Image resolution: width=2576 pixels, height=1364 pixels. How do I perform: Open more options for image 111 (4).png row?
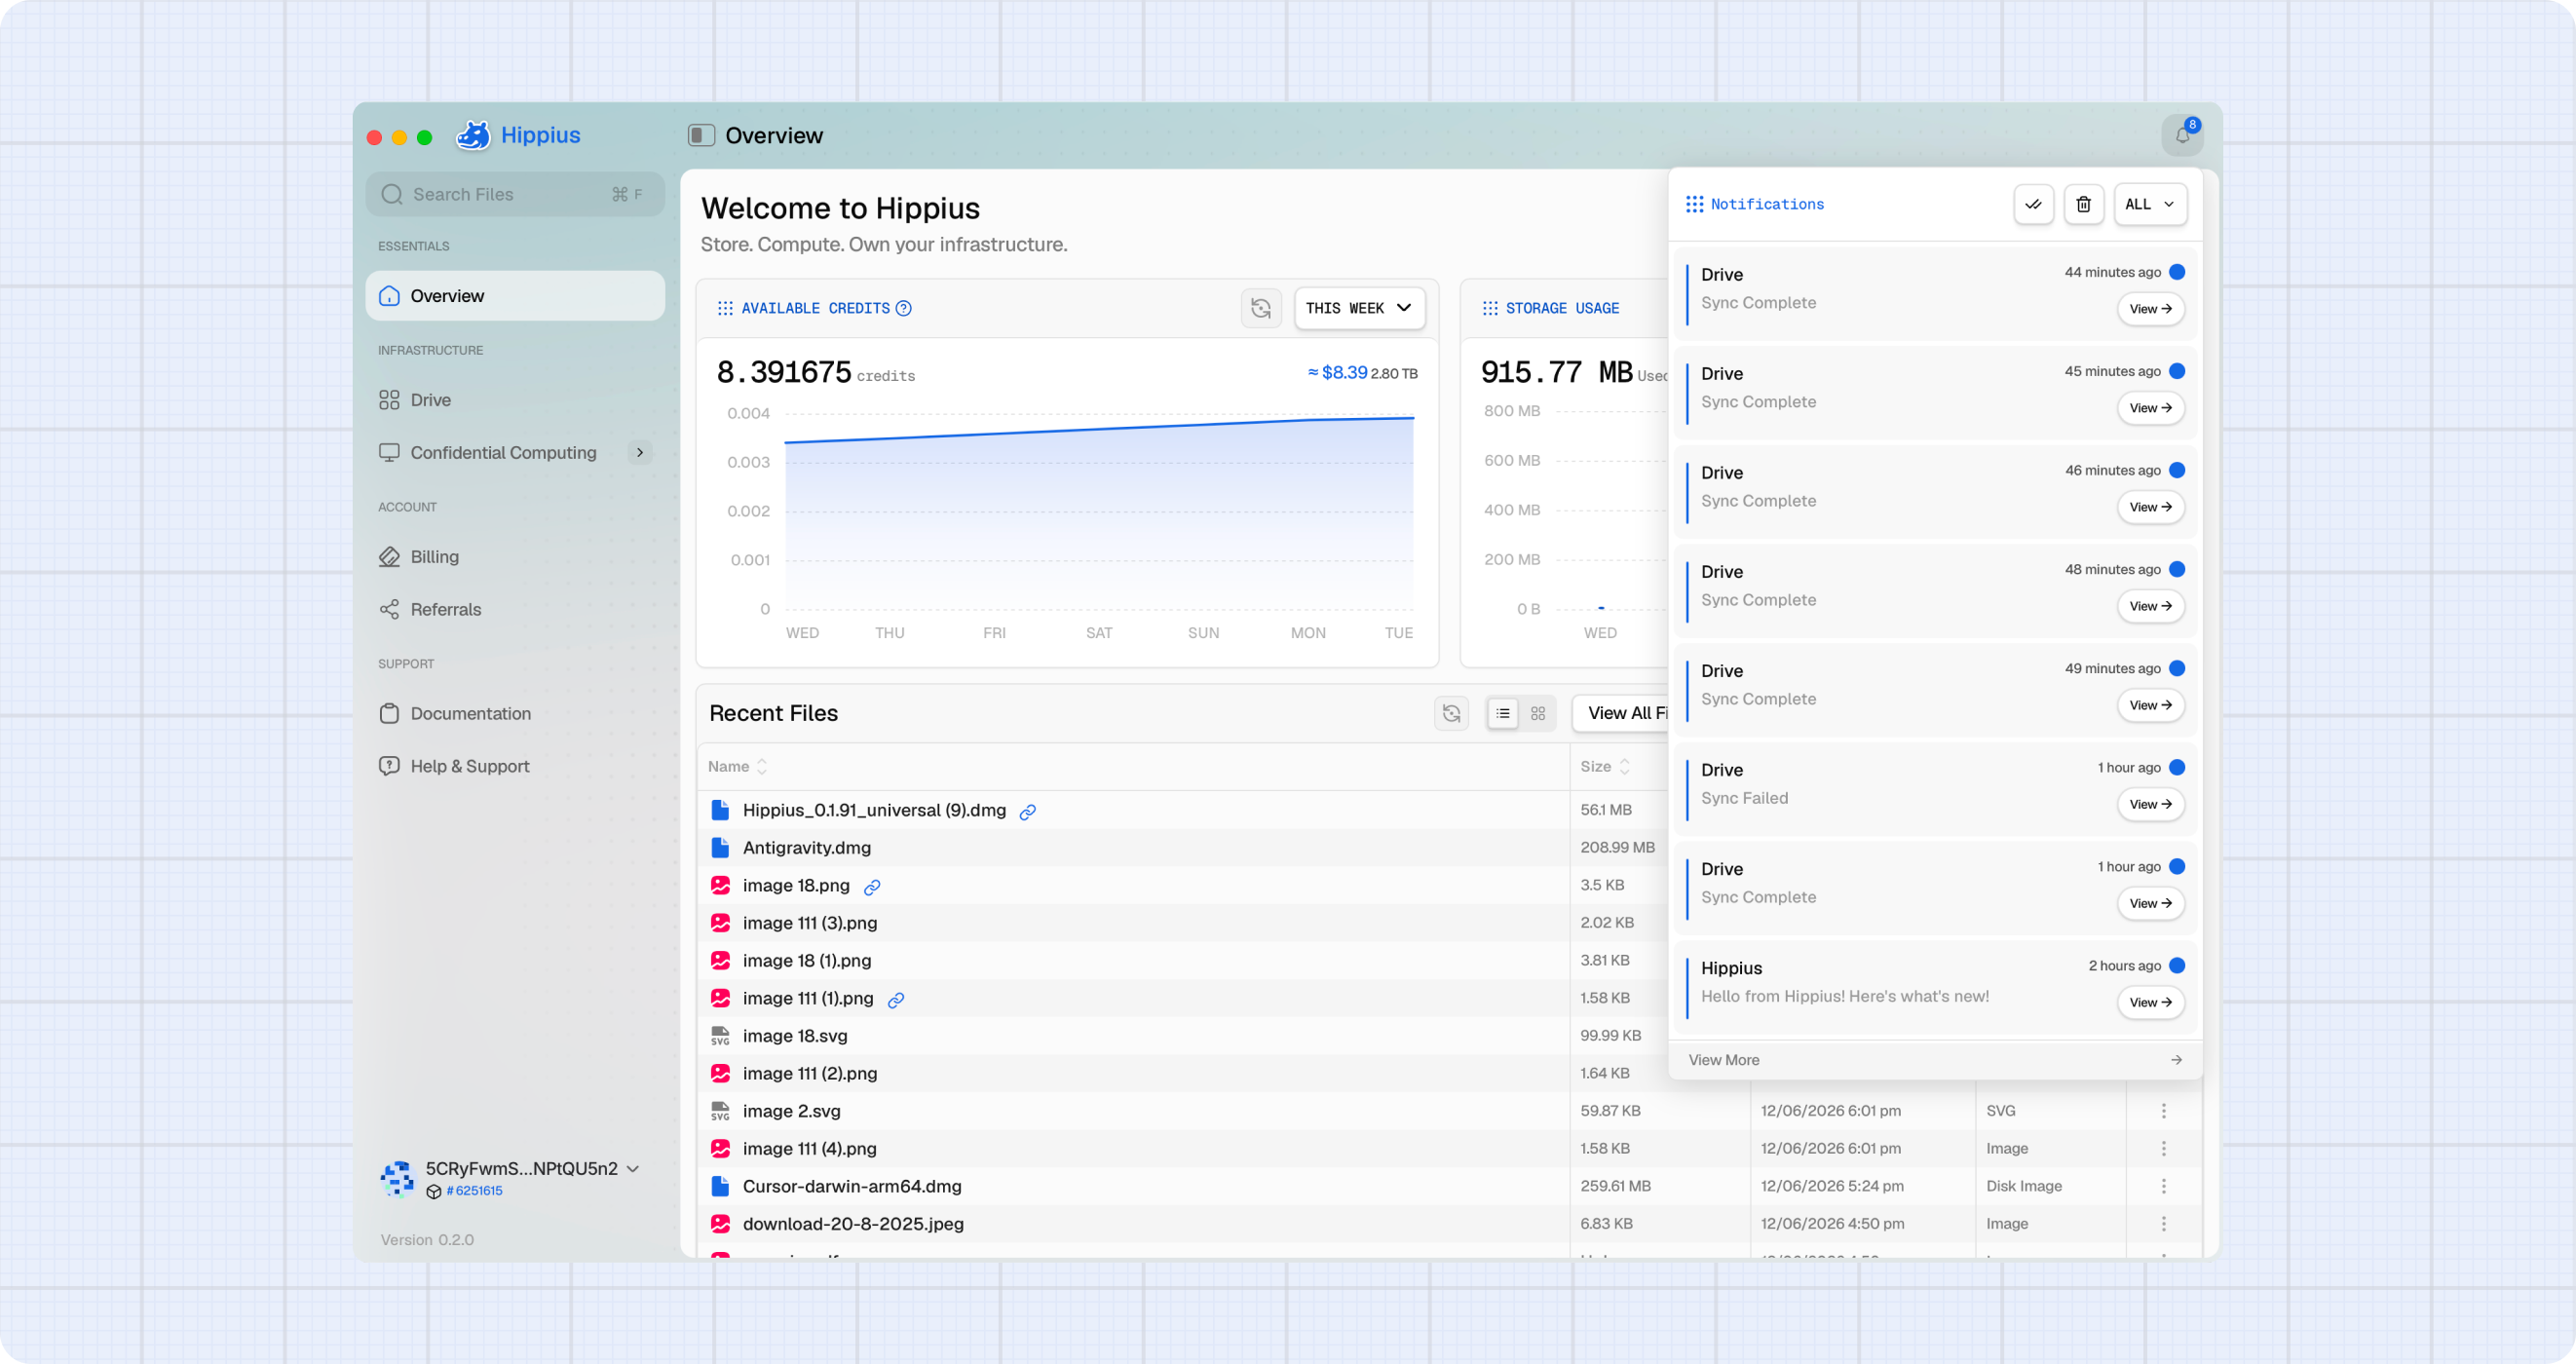coord(2164,1149)
